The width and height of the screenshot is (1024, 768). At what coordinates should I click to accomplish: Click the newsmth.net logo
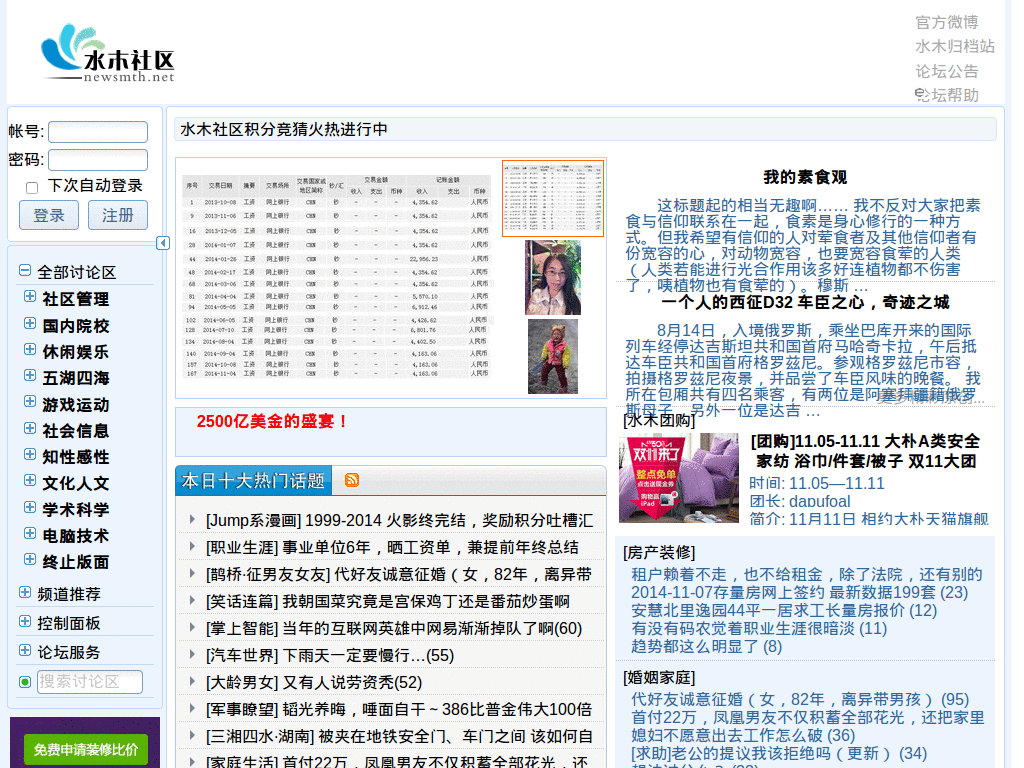108,53
